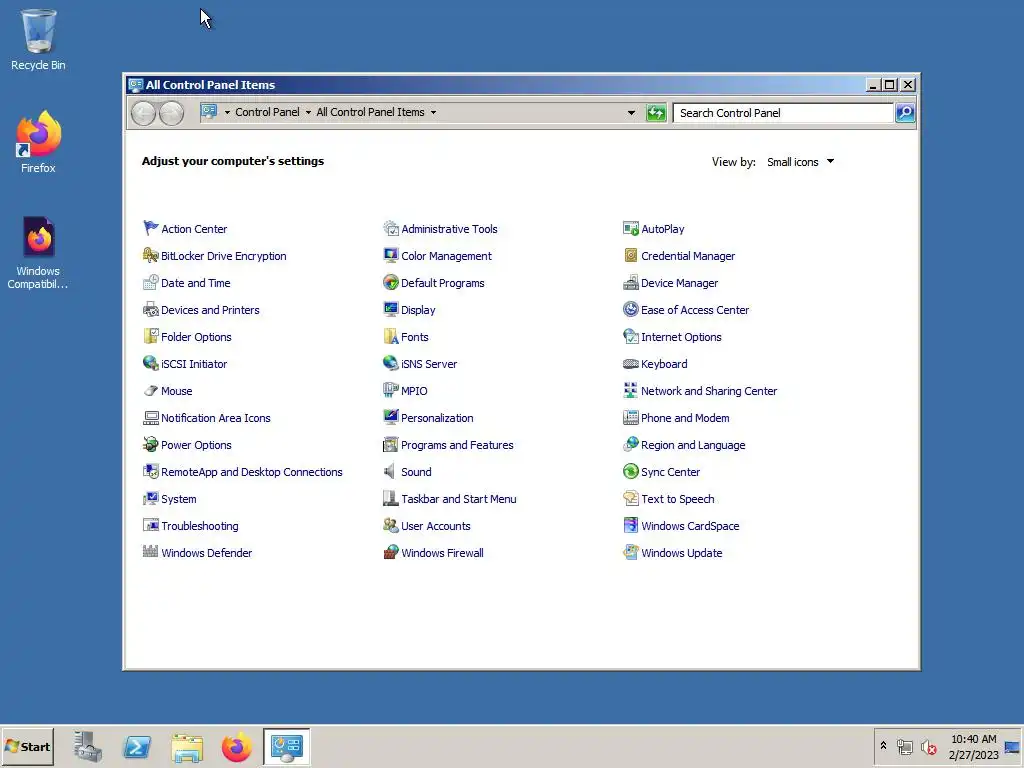Click the Color Management icon
The width and height of the screenshot is (1024, 768).
point(391,255)
